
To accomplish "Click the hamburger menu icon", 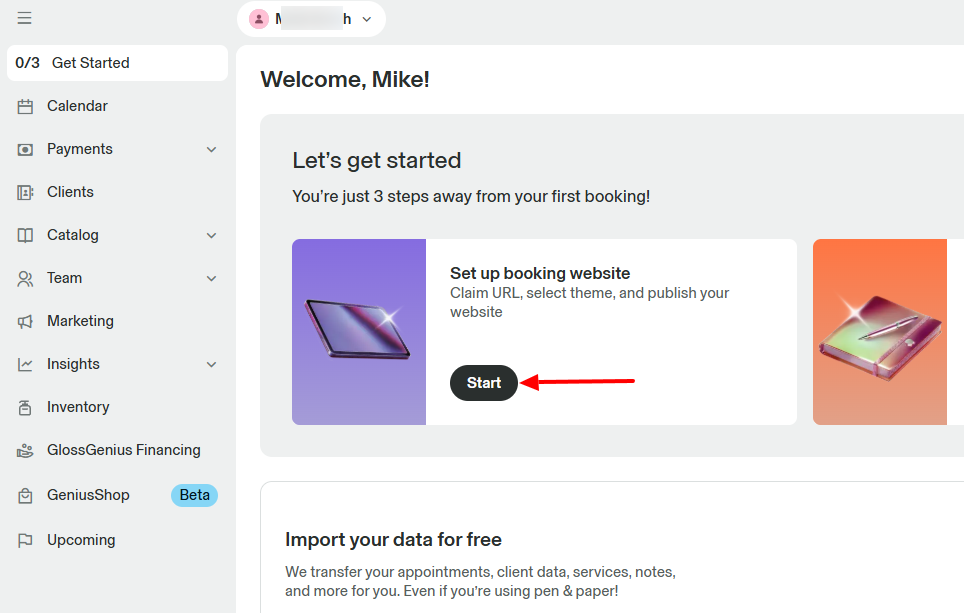I will click(24, 18).
